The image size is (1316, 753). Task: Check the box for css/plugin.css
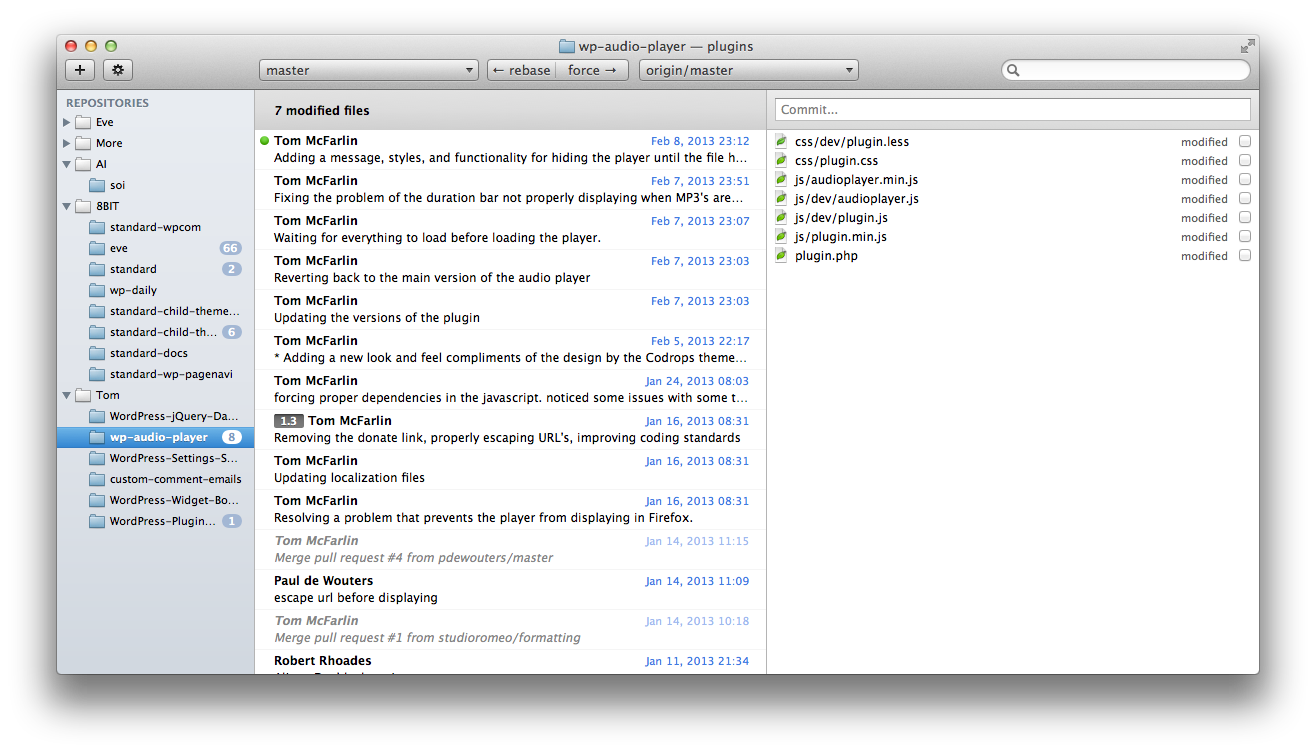click(x=1245, y=161)
